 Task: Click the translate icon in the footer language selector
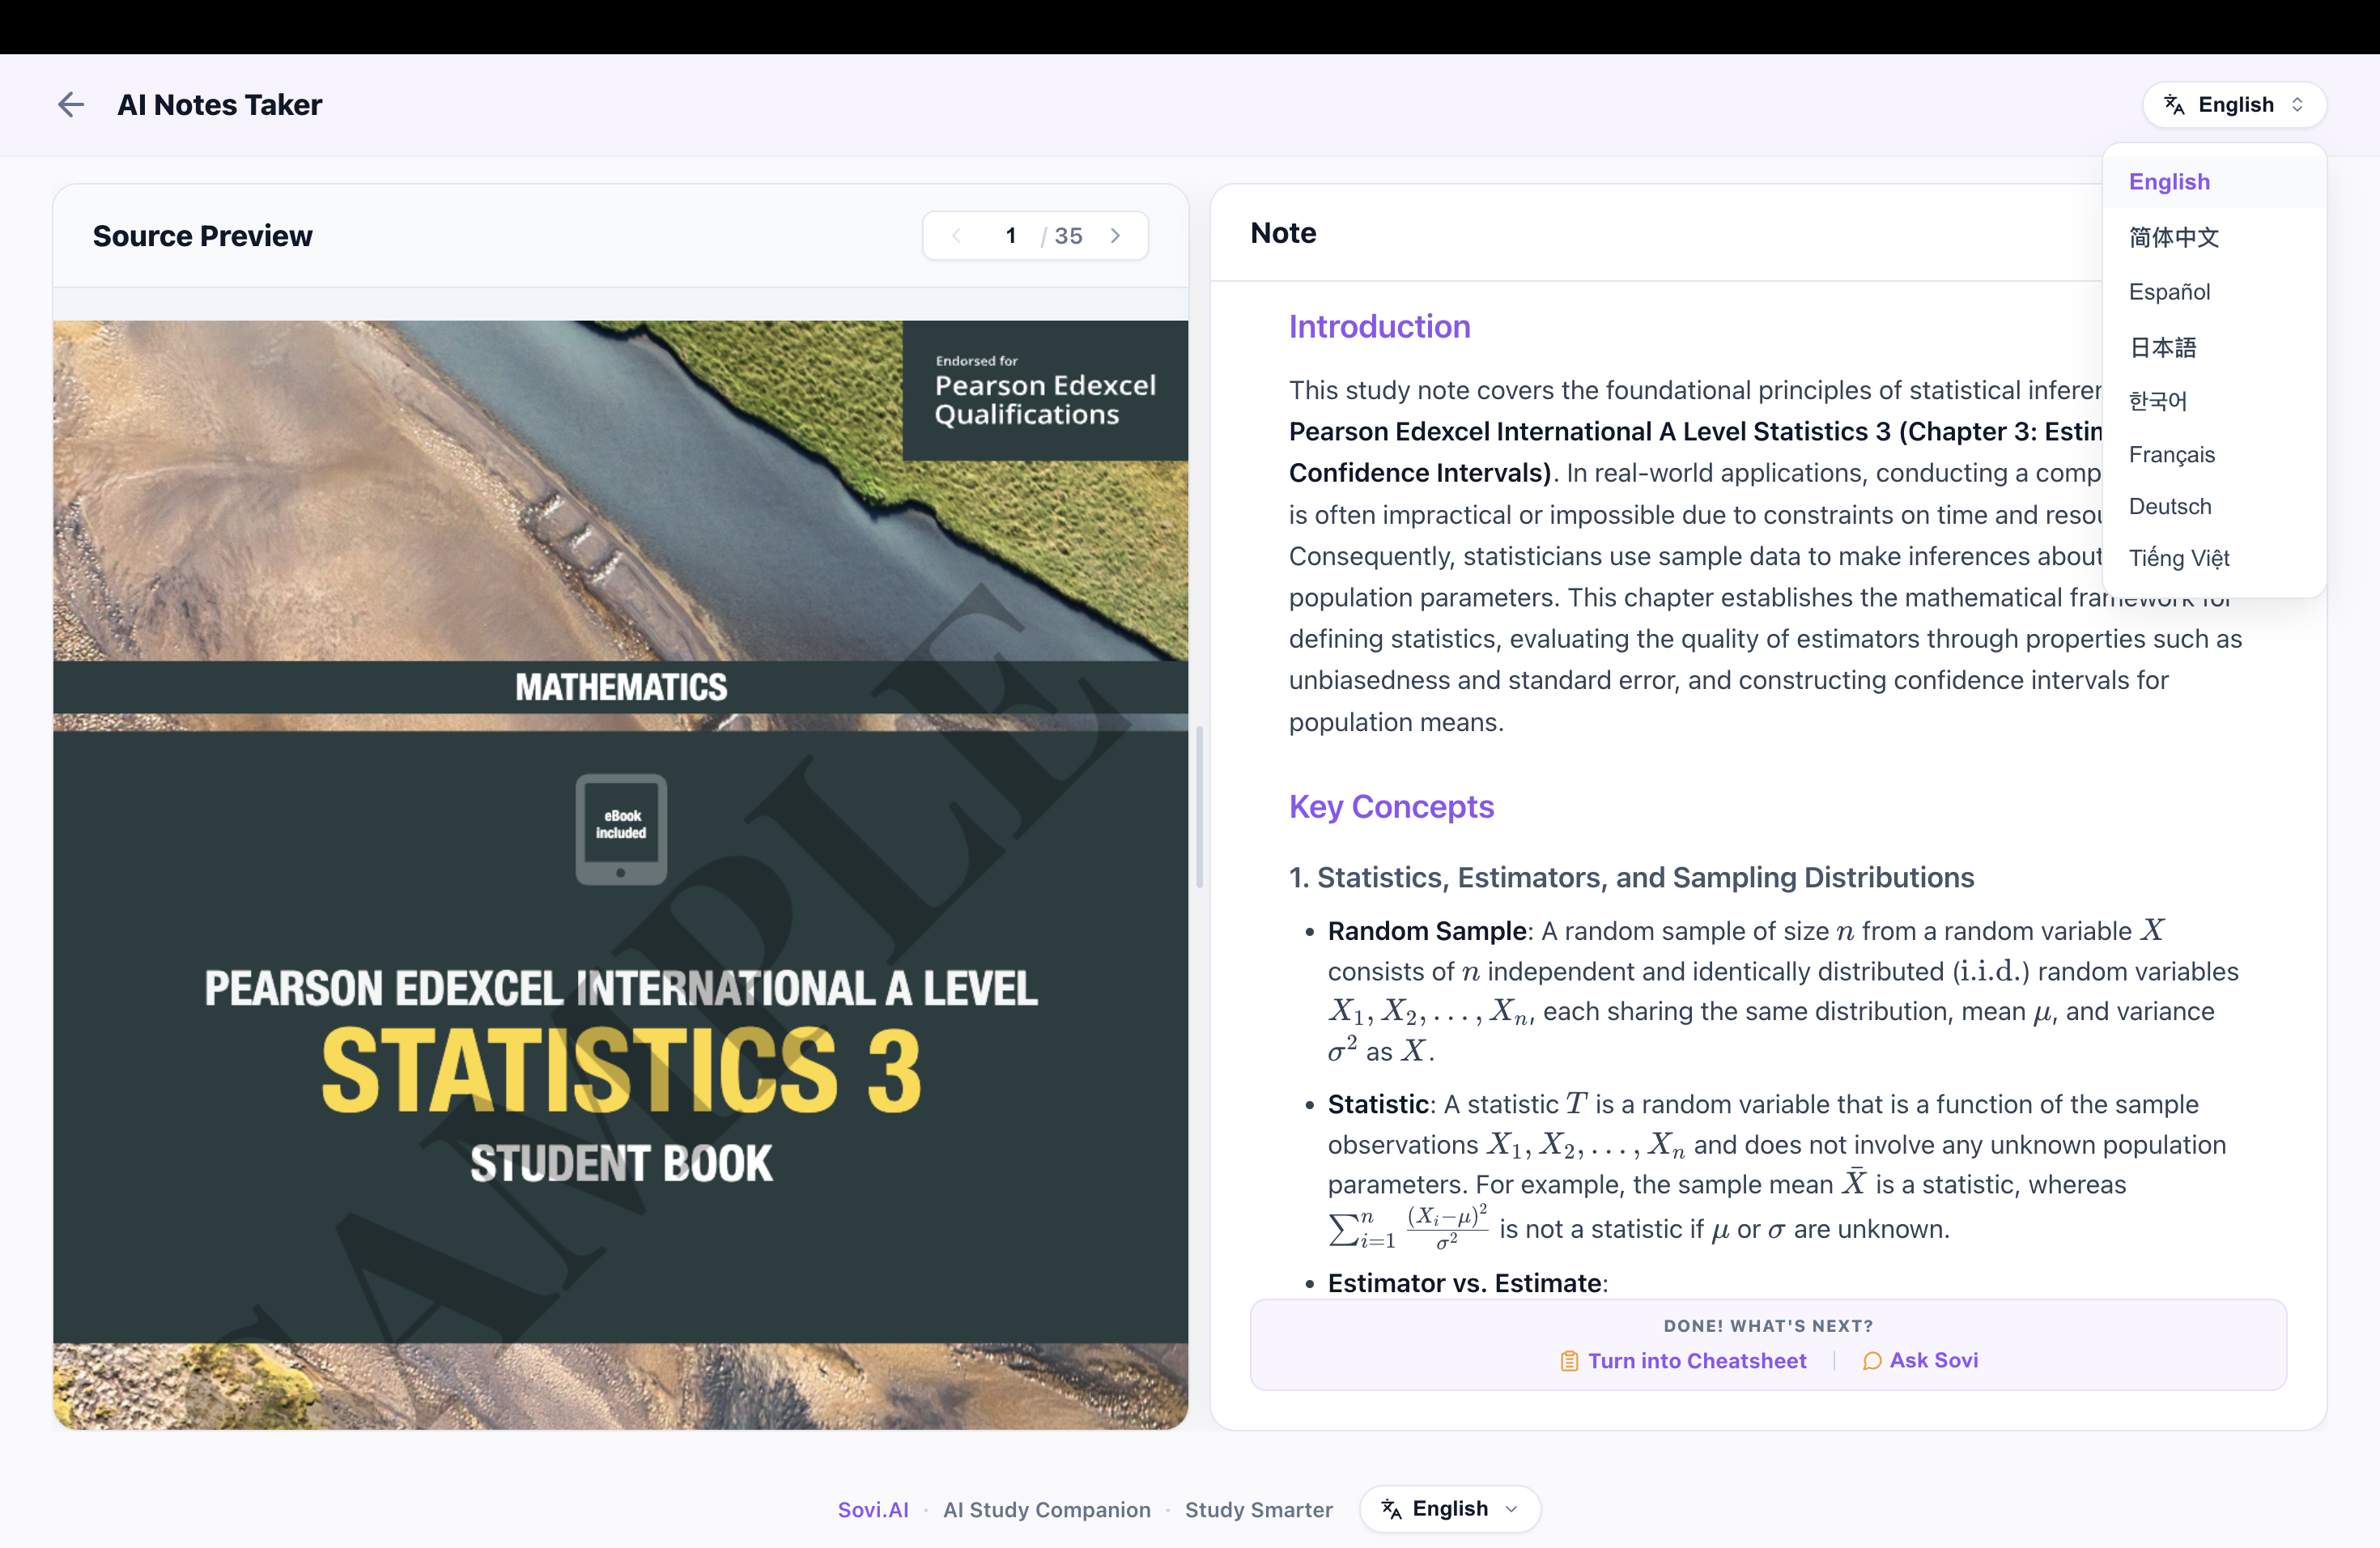1391,1509
